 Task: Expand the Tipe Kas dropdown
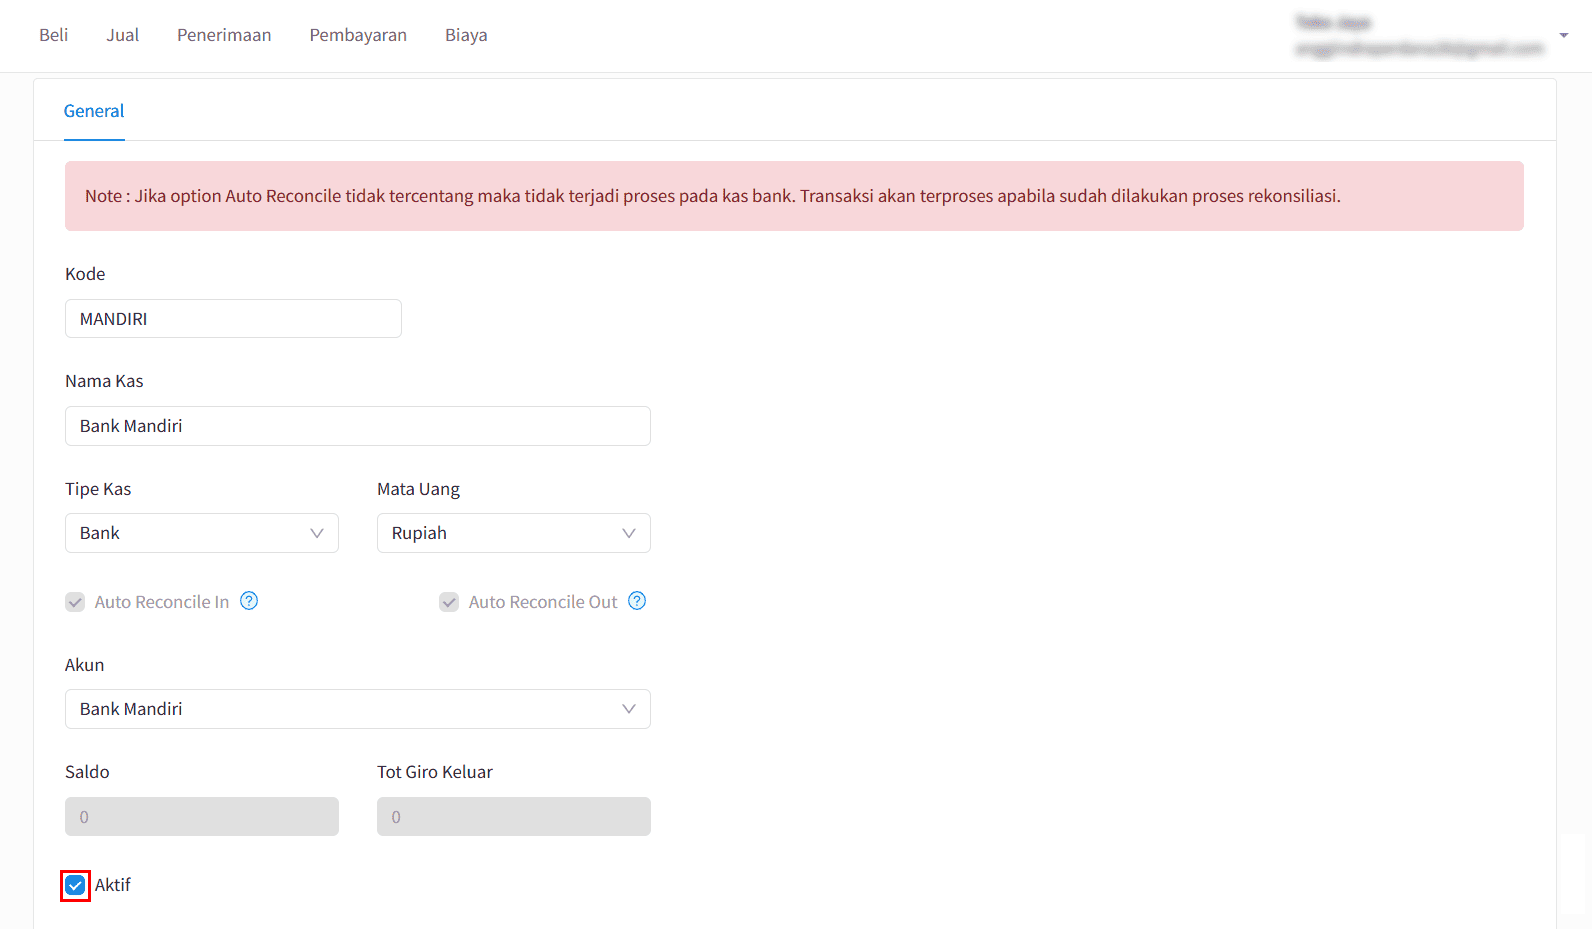(x=202, y=533)
